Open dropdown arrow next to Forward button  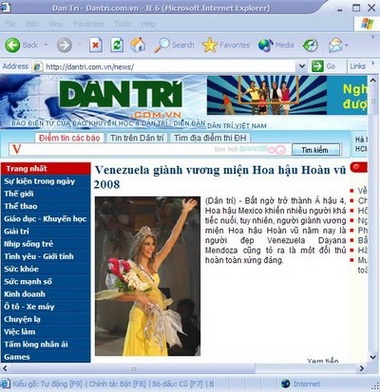pyautogui.click(x=79, y=45)
